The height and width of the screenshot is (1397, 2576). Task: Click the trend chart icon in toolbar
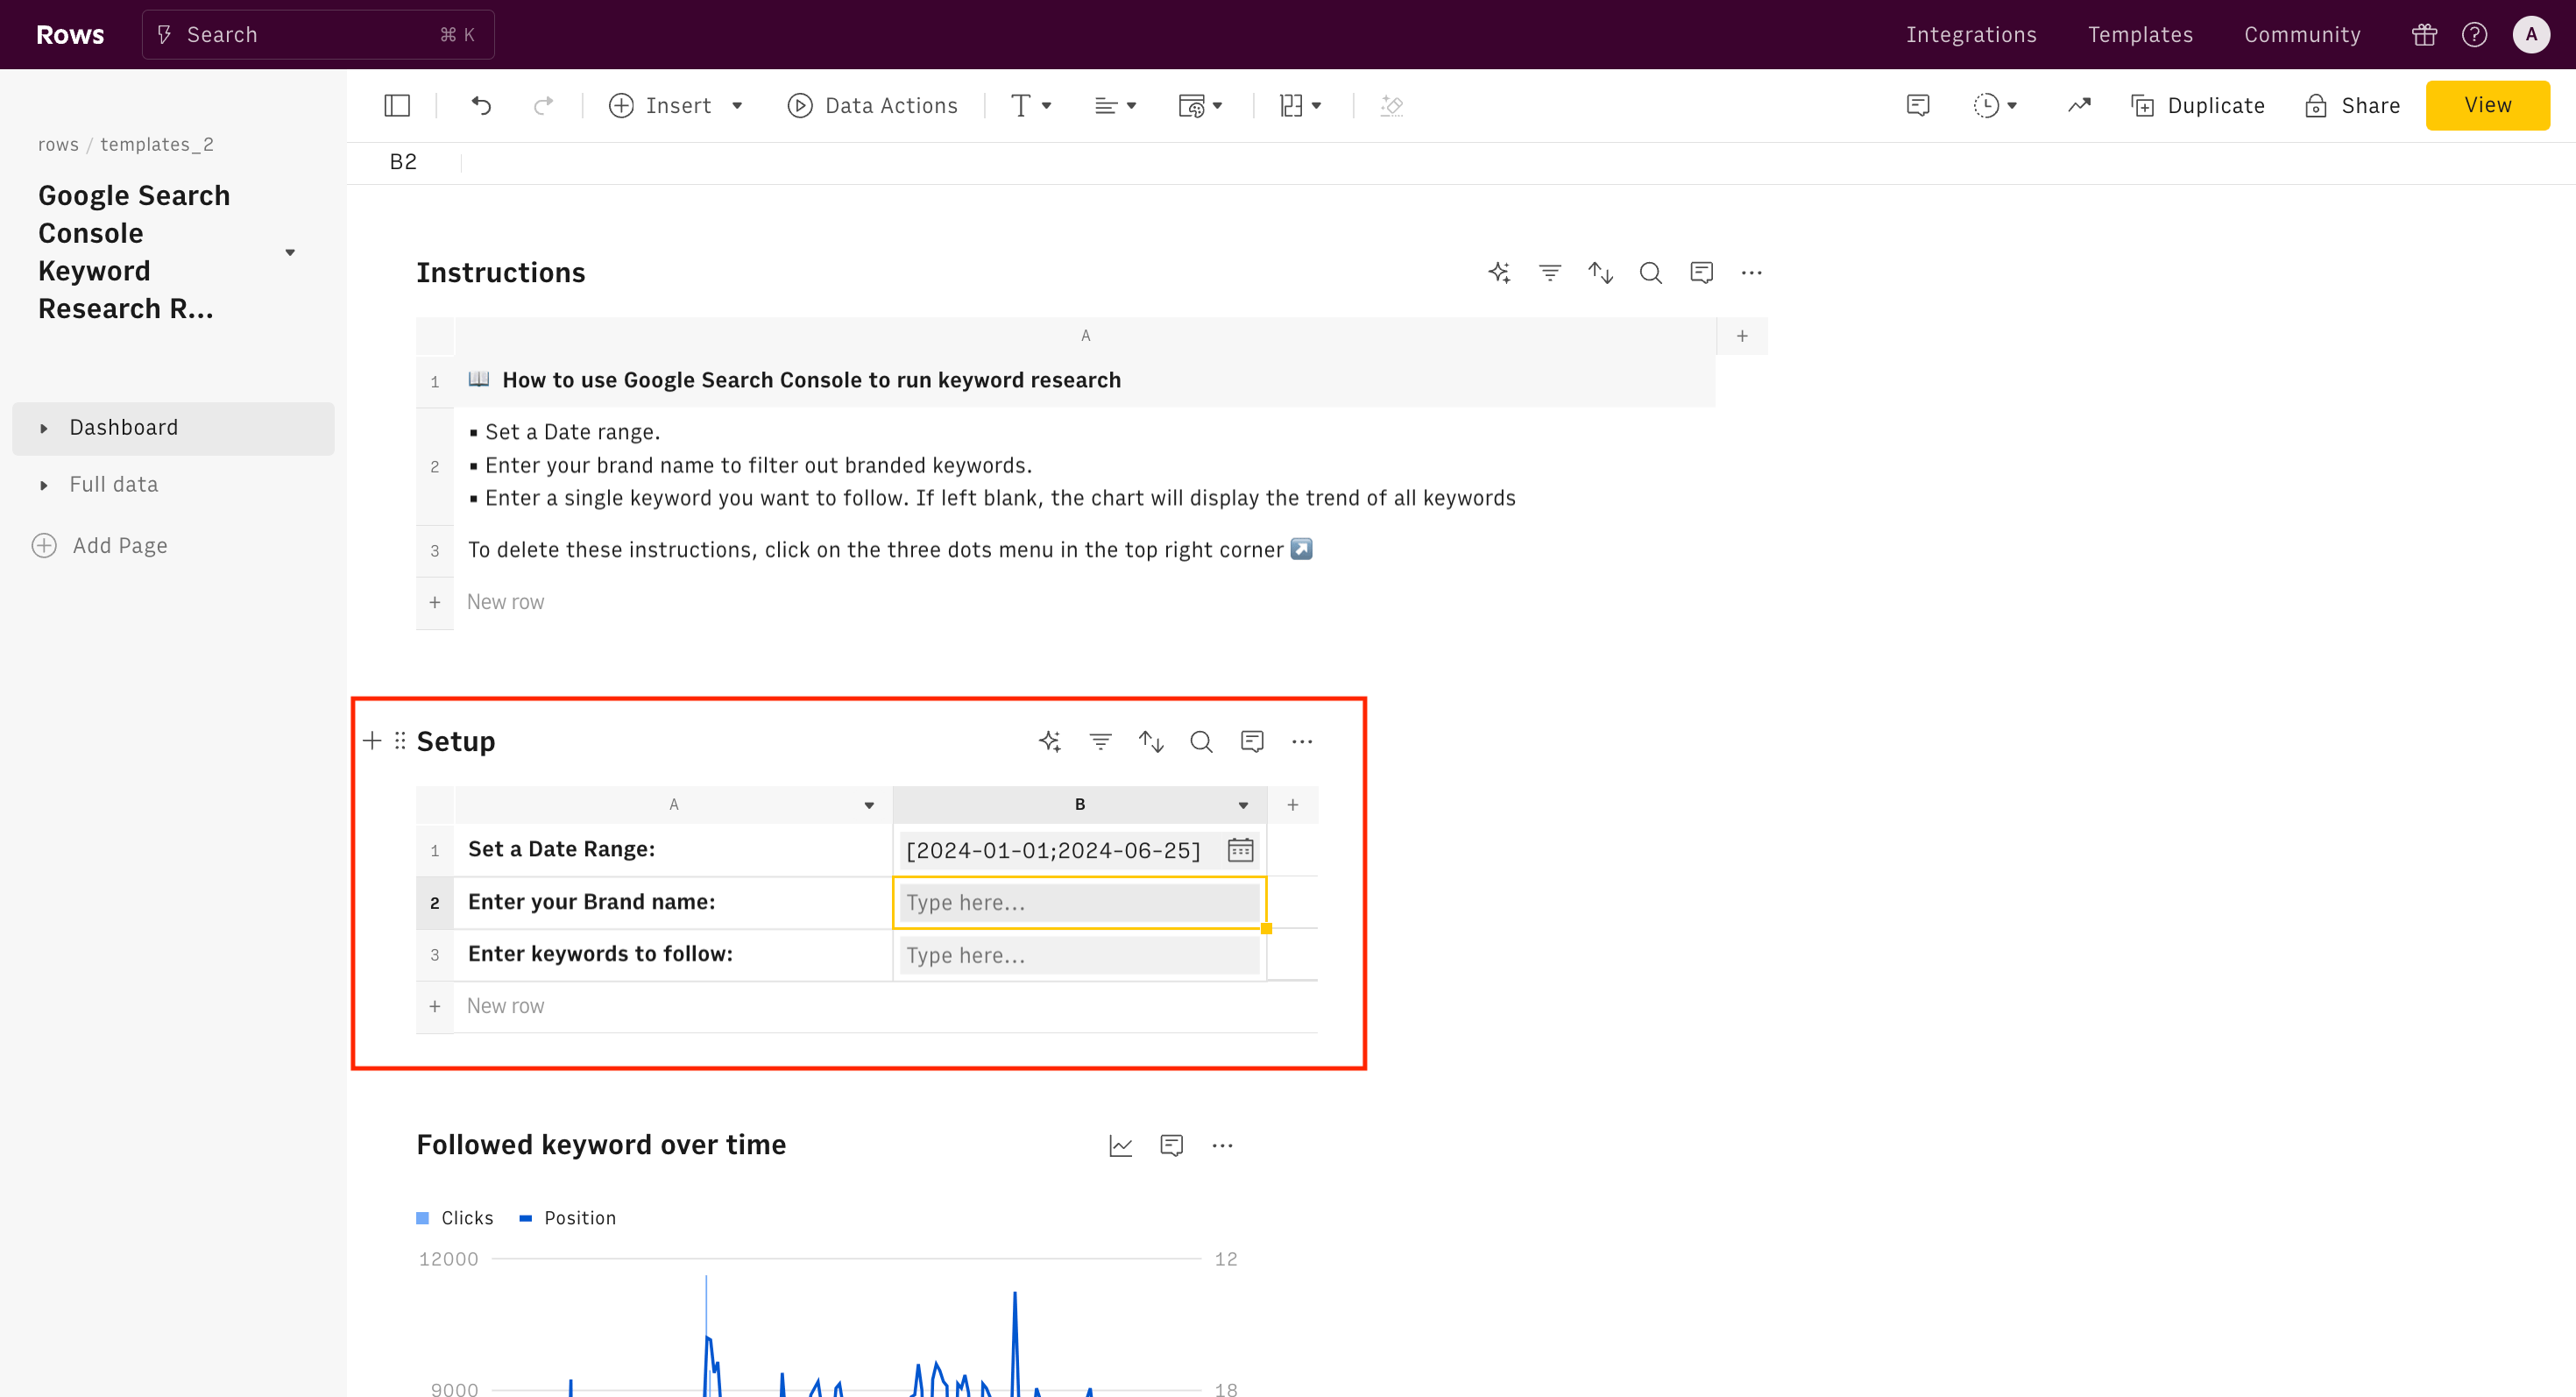point(2079,106)
